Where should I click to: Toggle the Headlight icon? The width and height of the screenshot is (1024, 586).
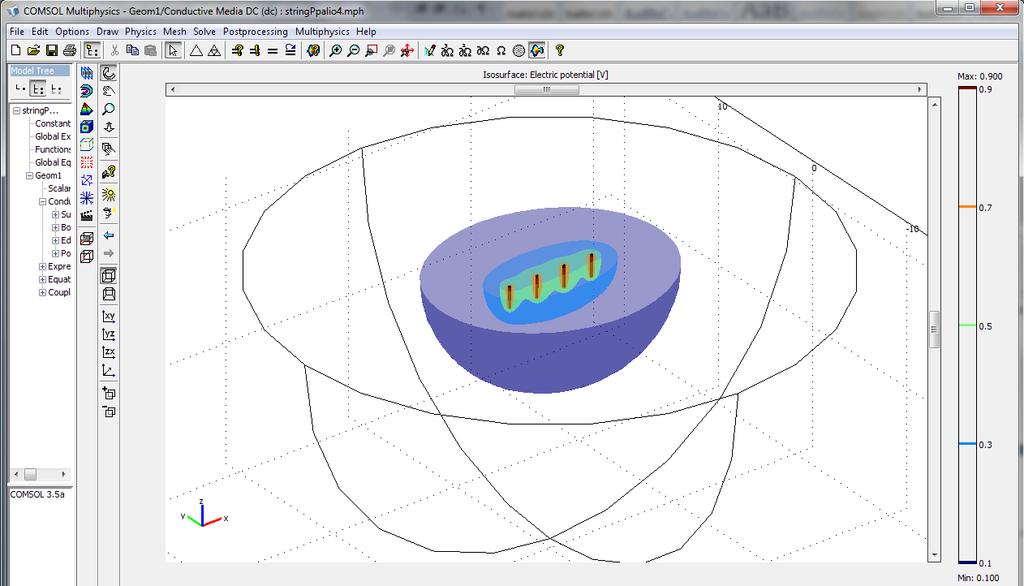(x=108, y=212)
